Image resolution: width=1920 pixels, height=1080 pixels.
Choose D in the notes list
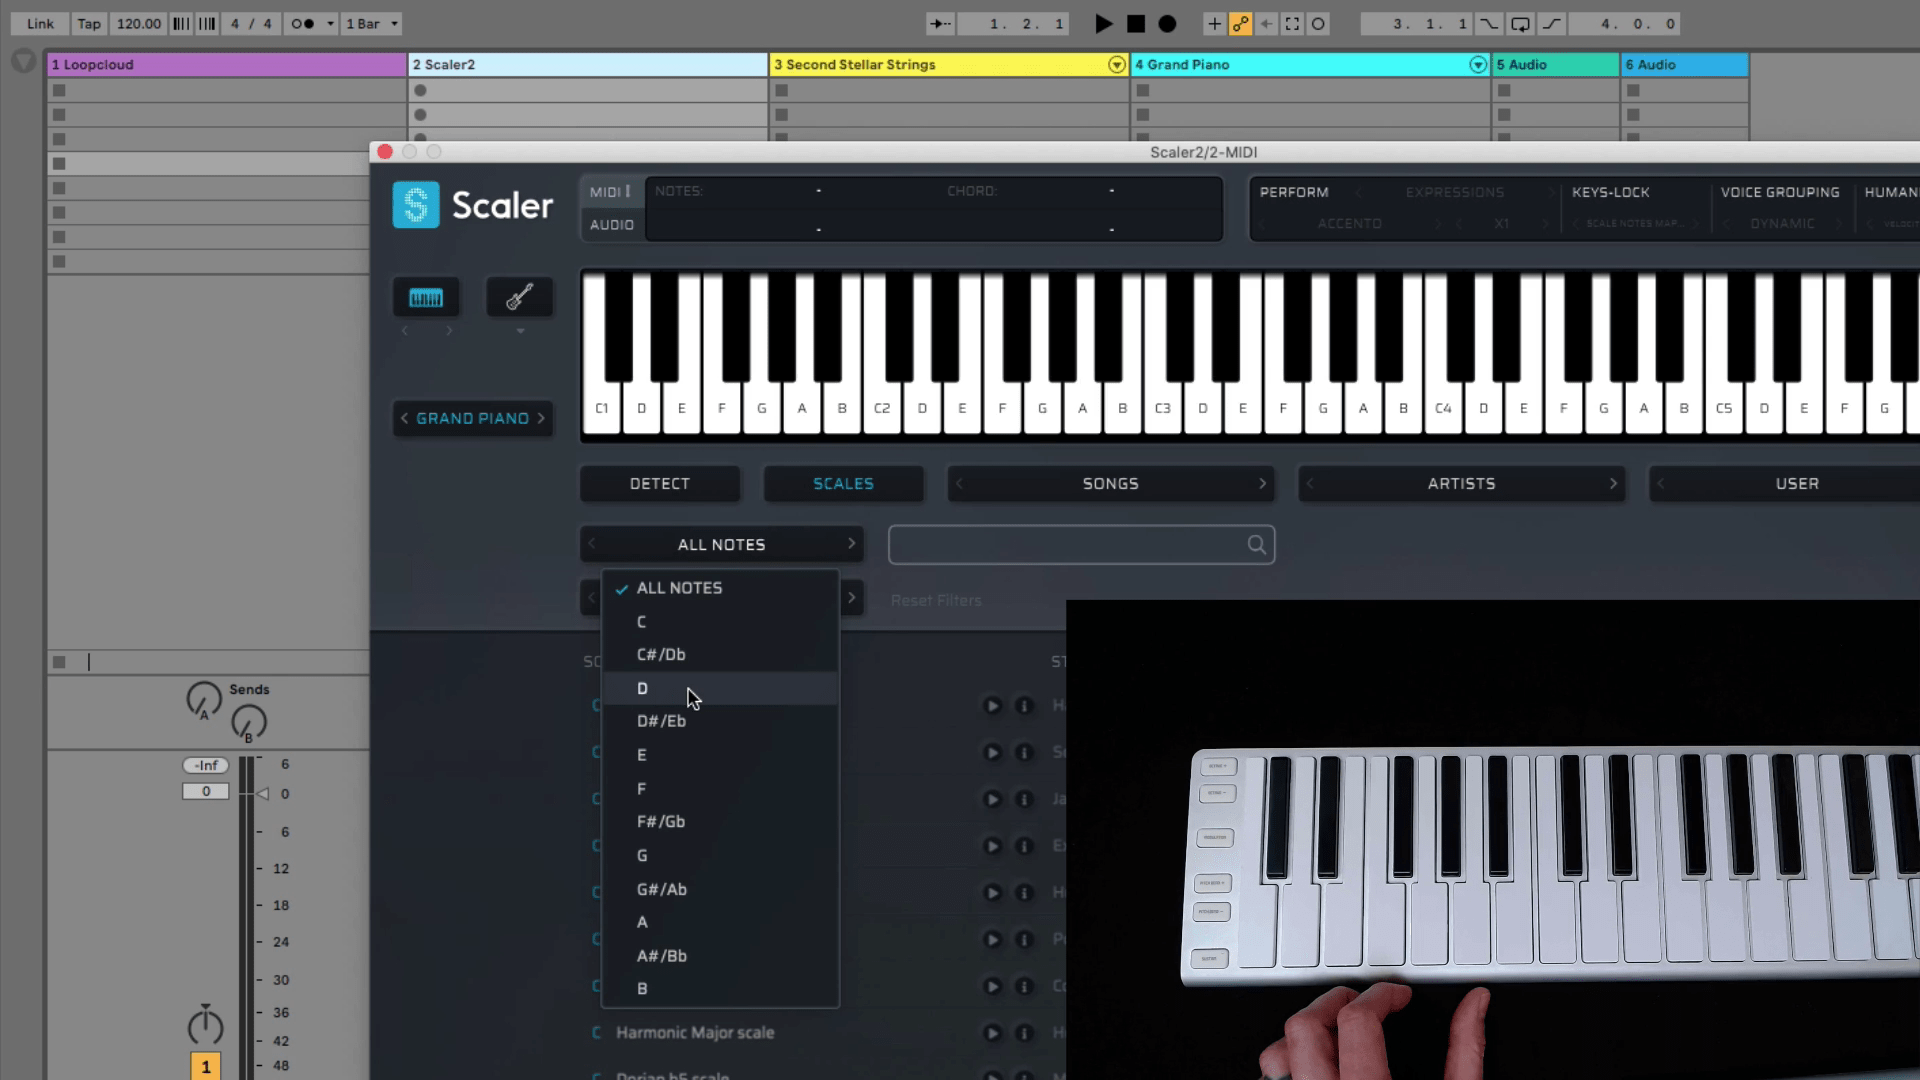point(720,689)
